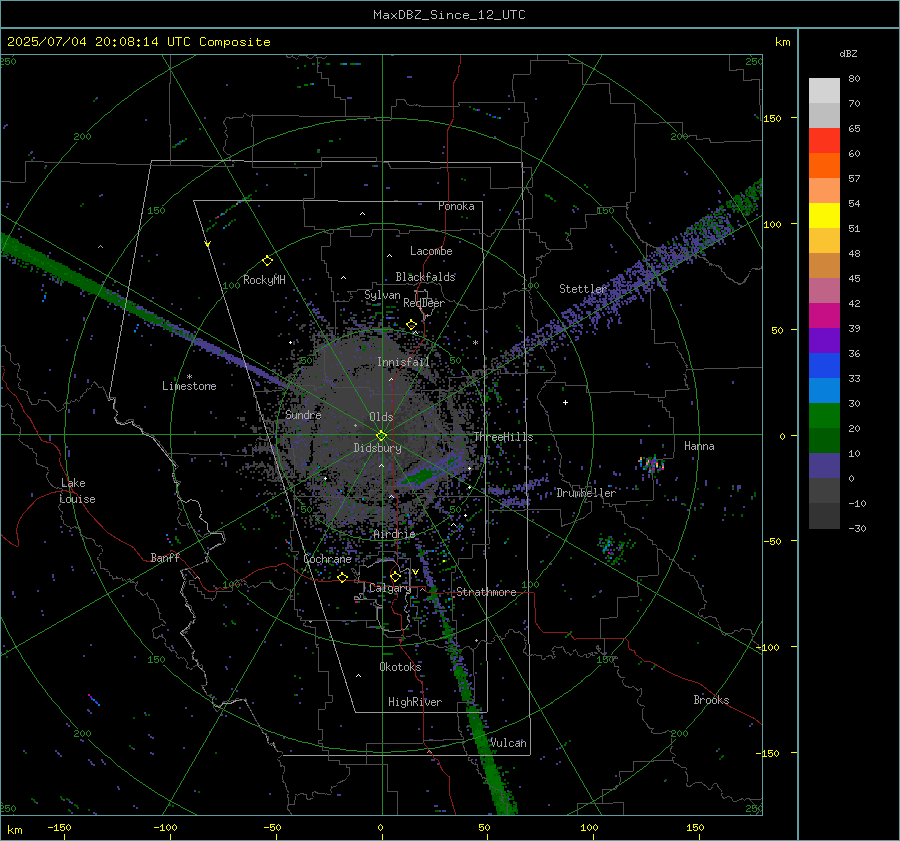Viewport: 900px width, 841px height.
Task: Click the MaxDBZ_Since_12_UTC title
Action: (449, 15)
